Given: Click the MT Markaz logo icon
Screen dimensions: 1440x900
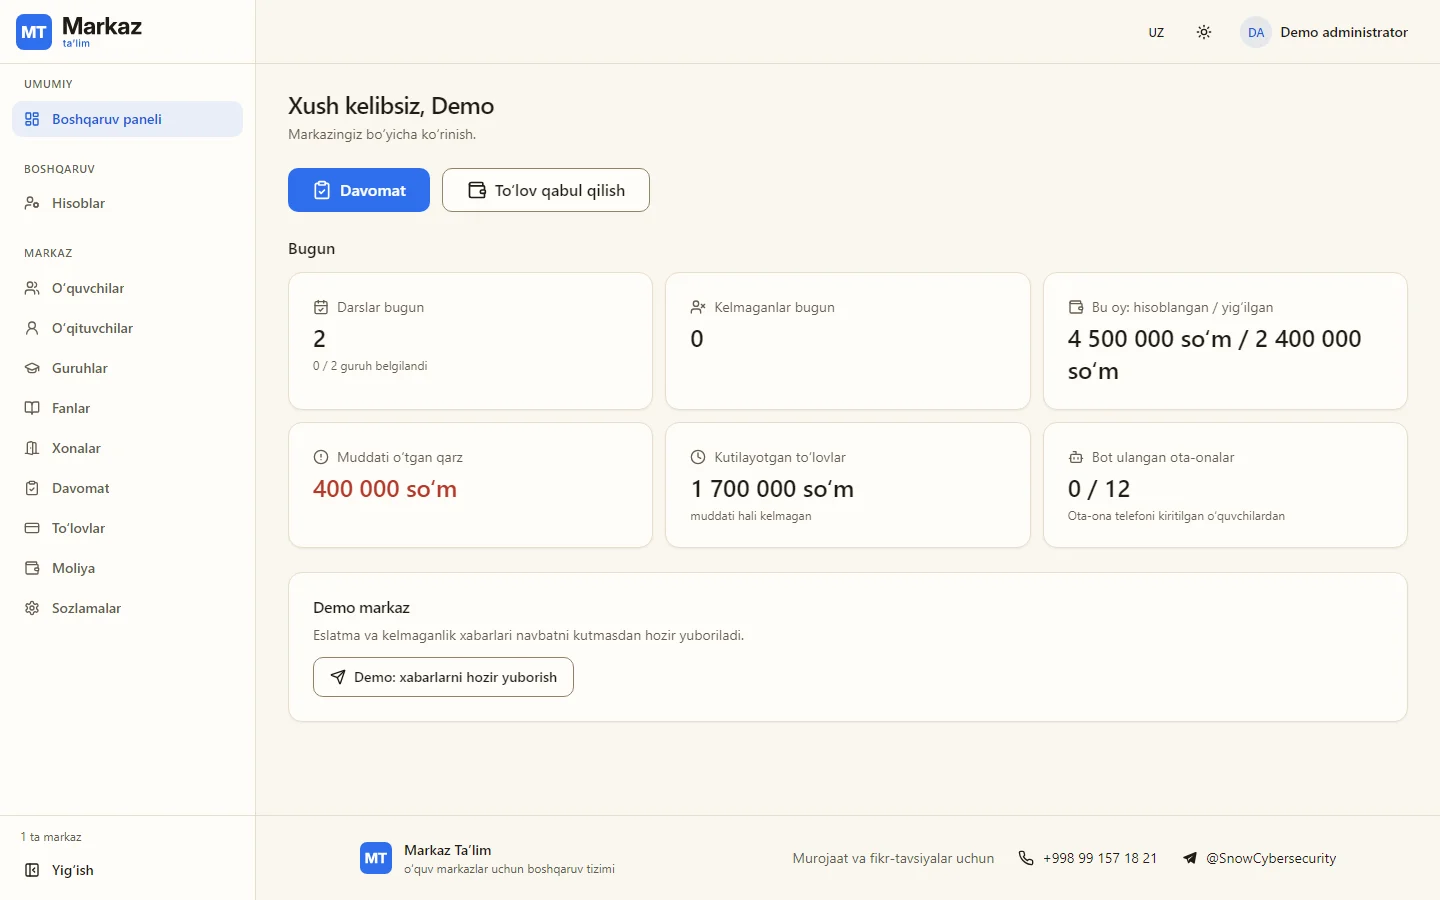Looking at the screenshot, I should coord(34,32).
